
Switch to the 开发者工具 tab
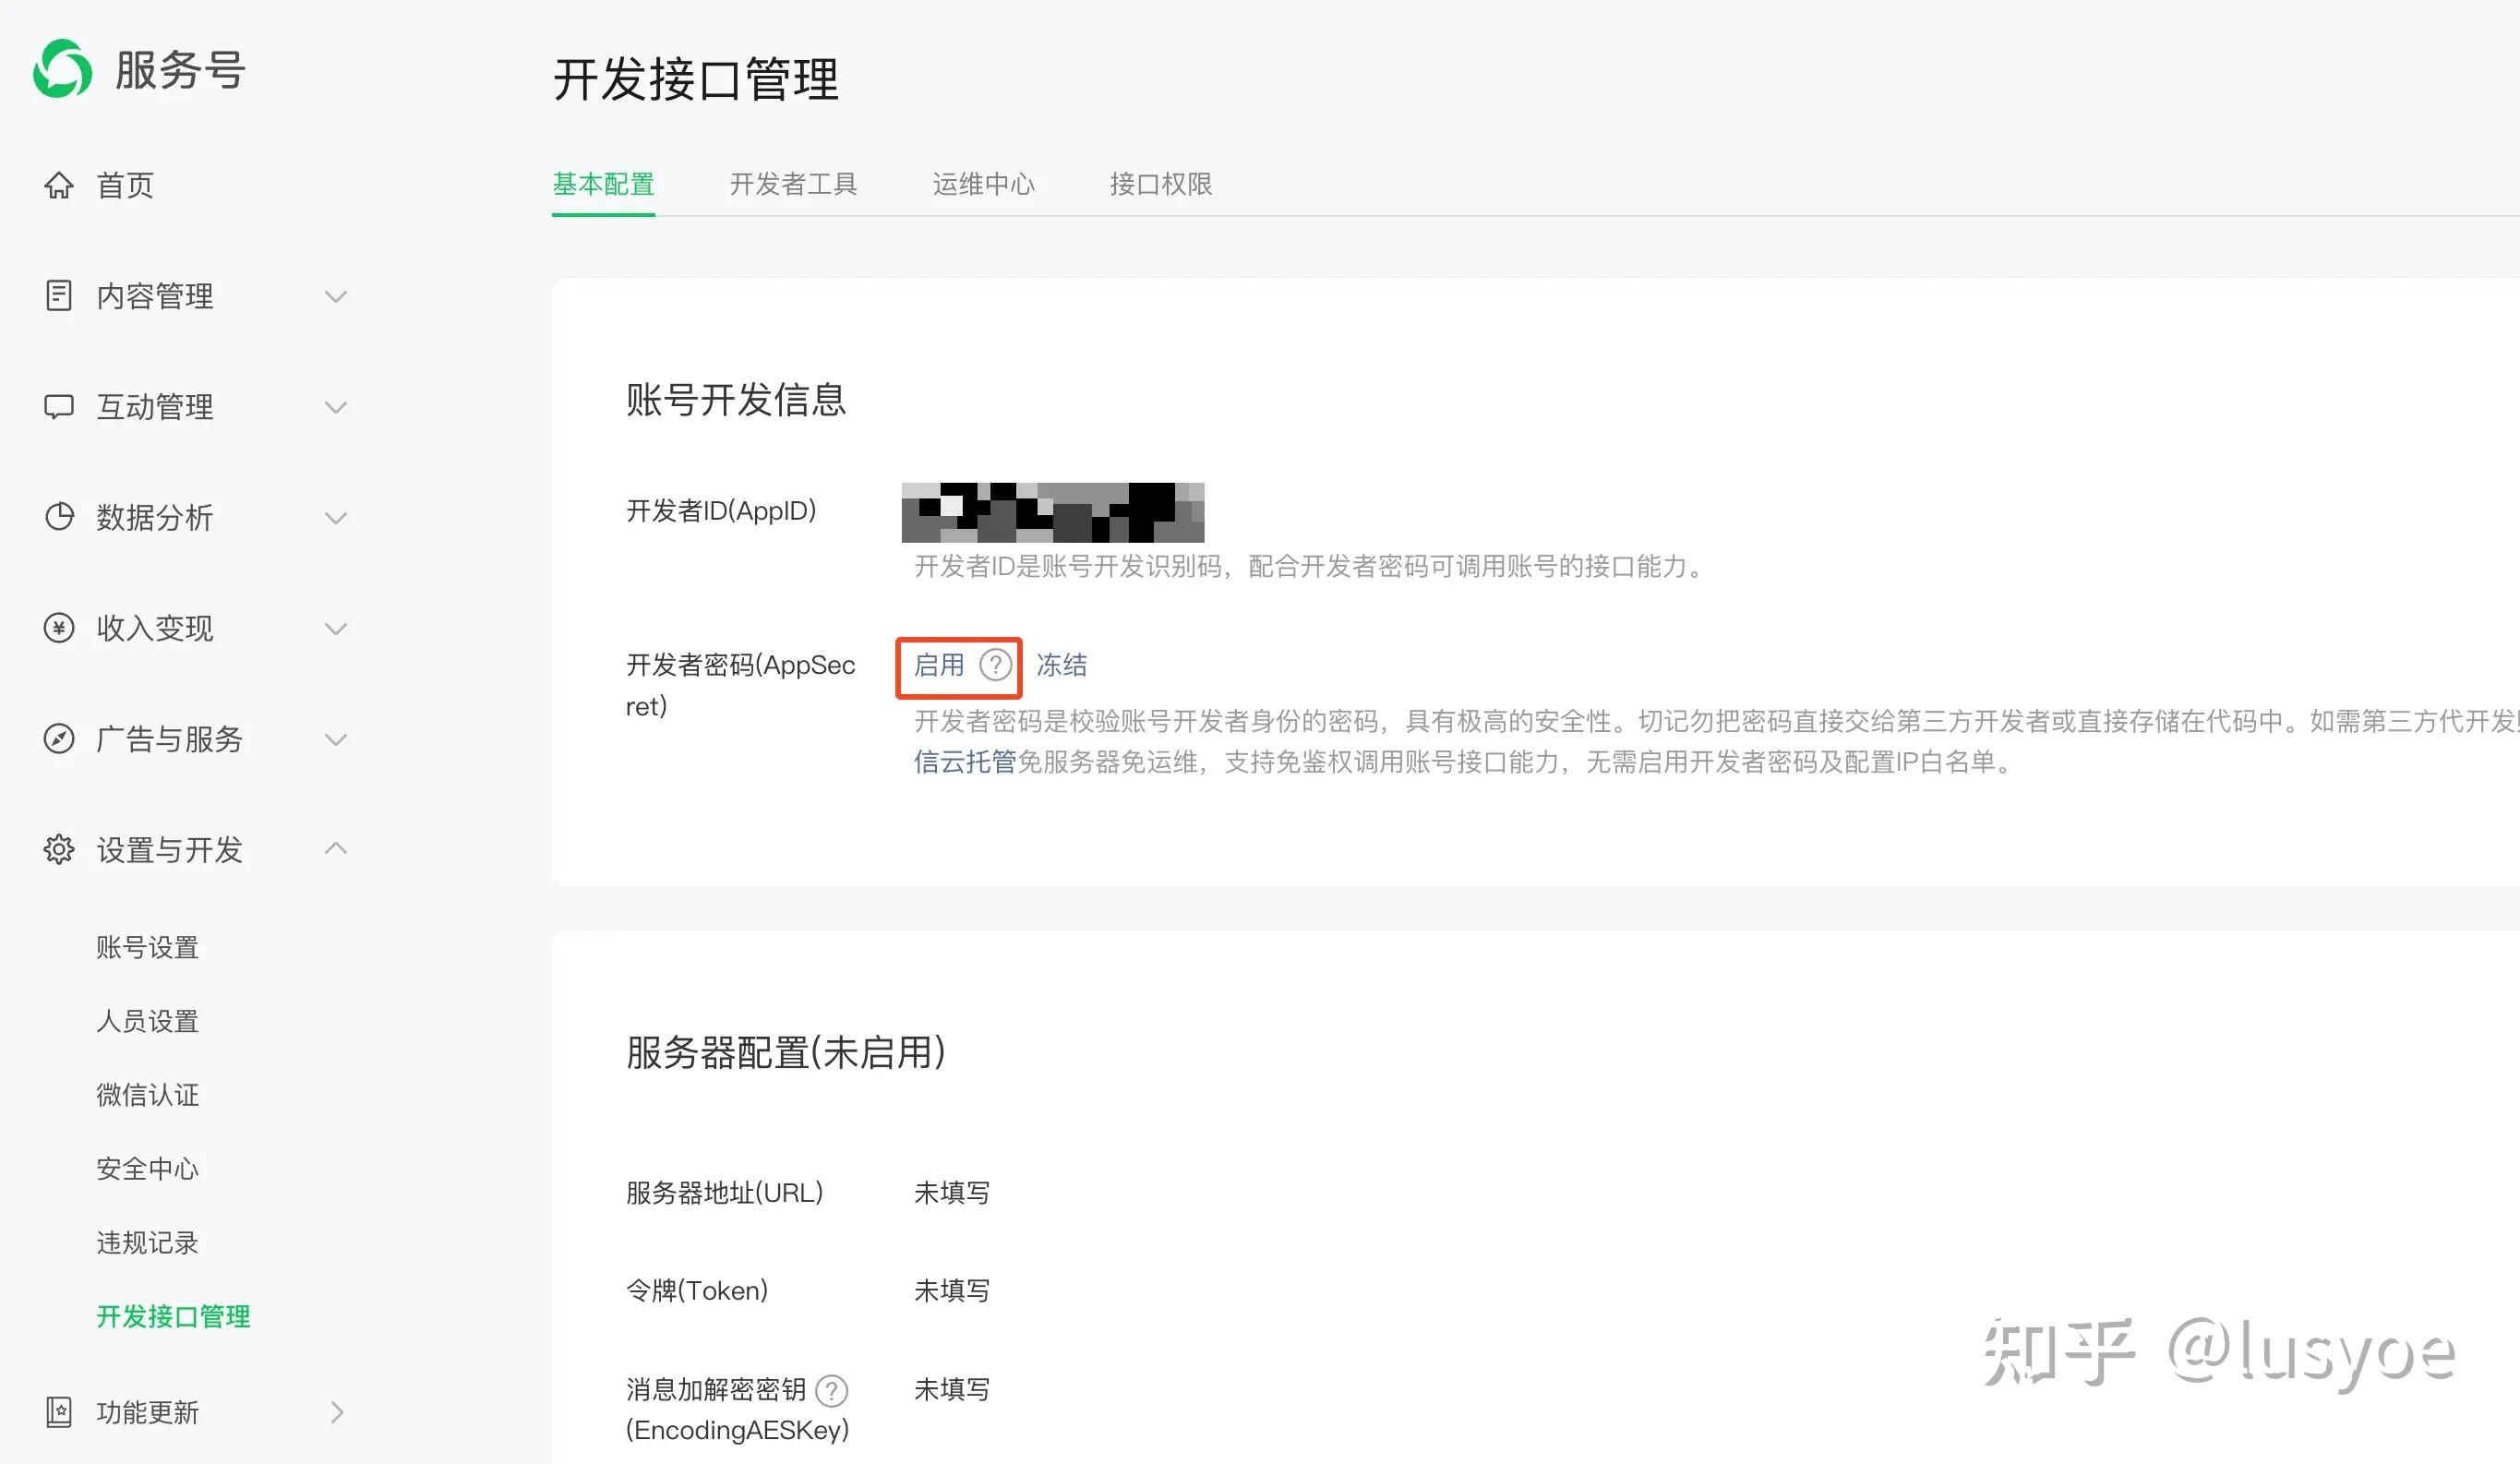tap(793, 184)
